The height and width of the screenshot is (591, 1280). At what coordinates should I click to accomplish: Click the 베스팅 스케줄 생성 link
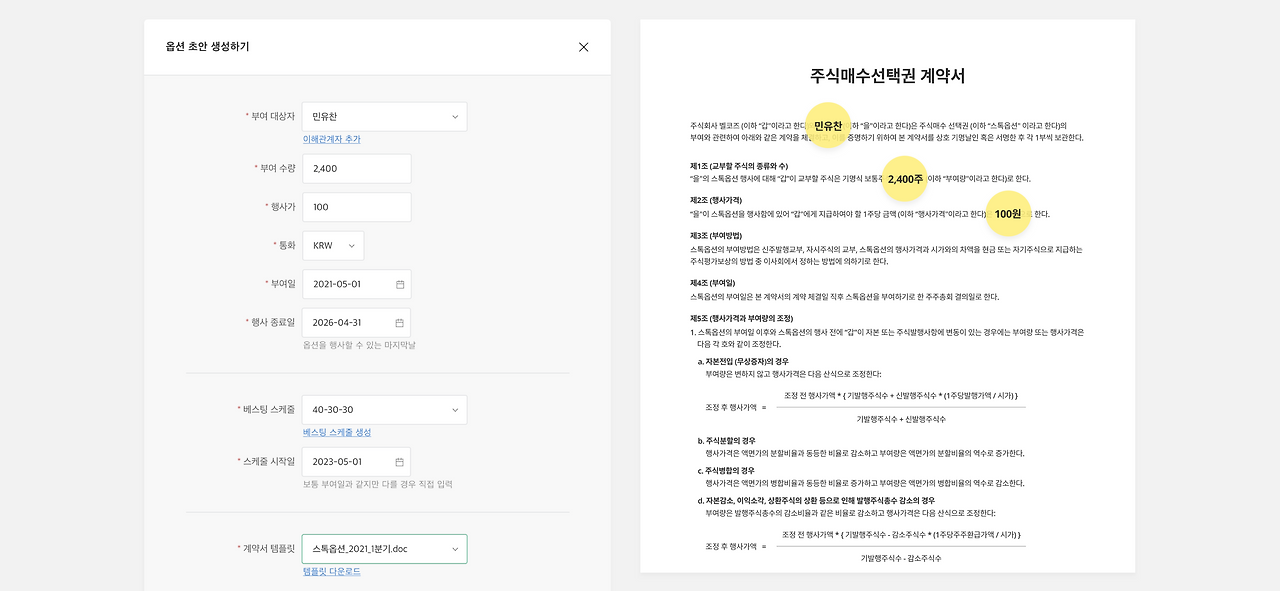(337, 432)
